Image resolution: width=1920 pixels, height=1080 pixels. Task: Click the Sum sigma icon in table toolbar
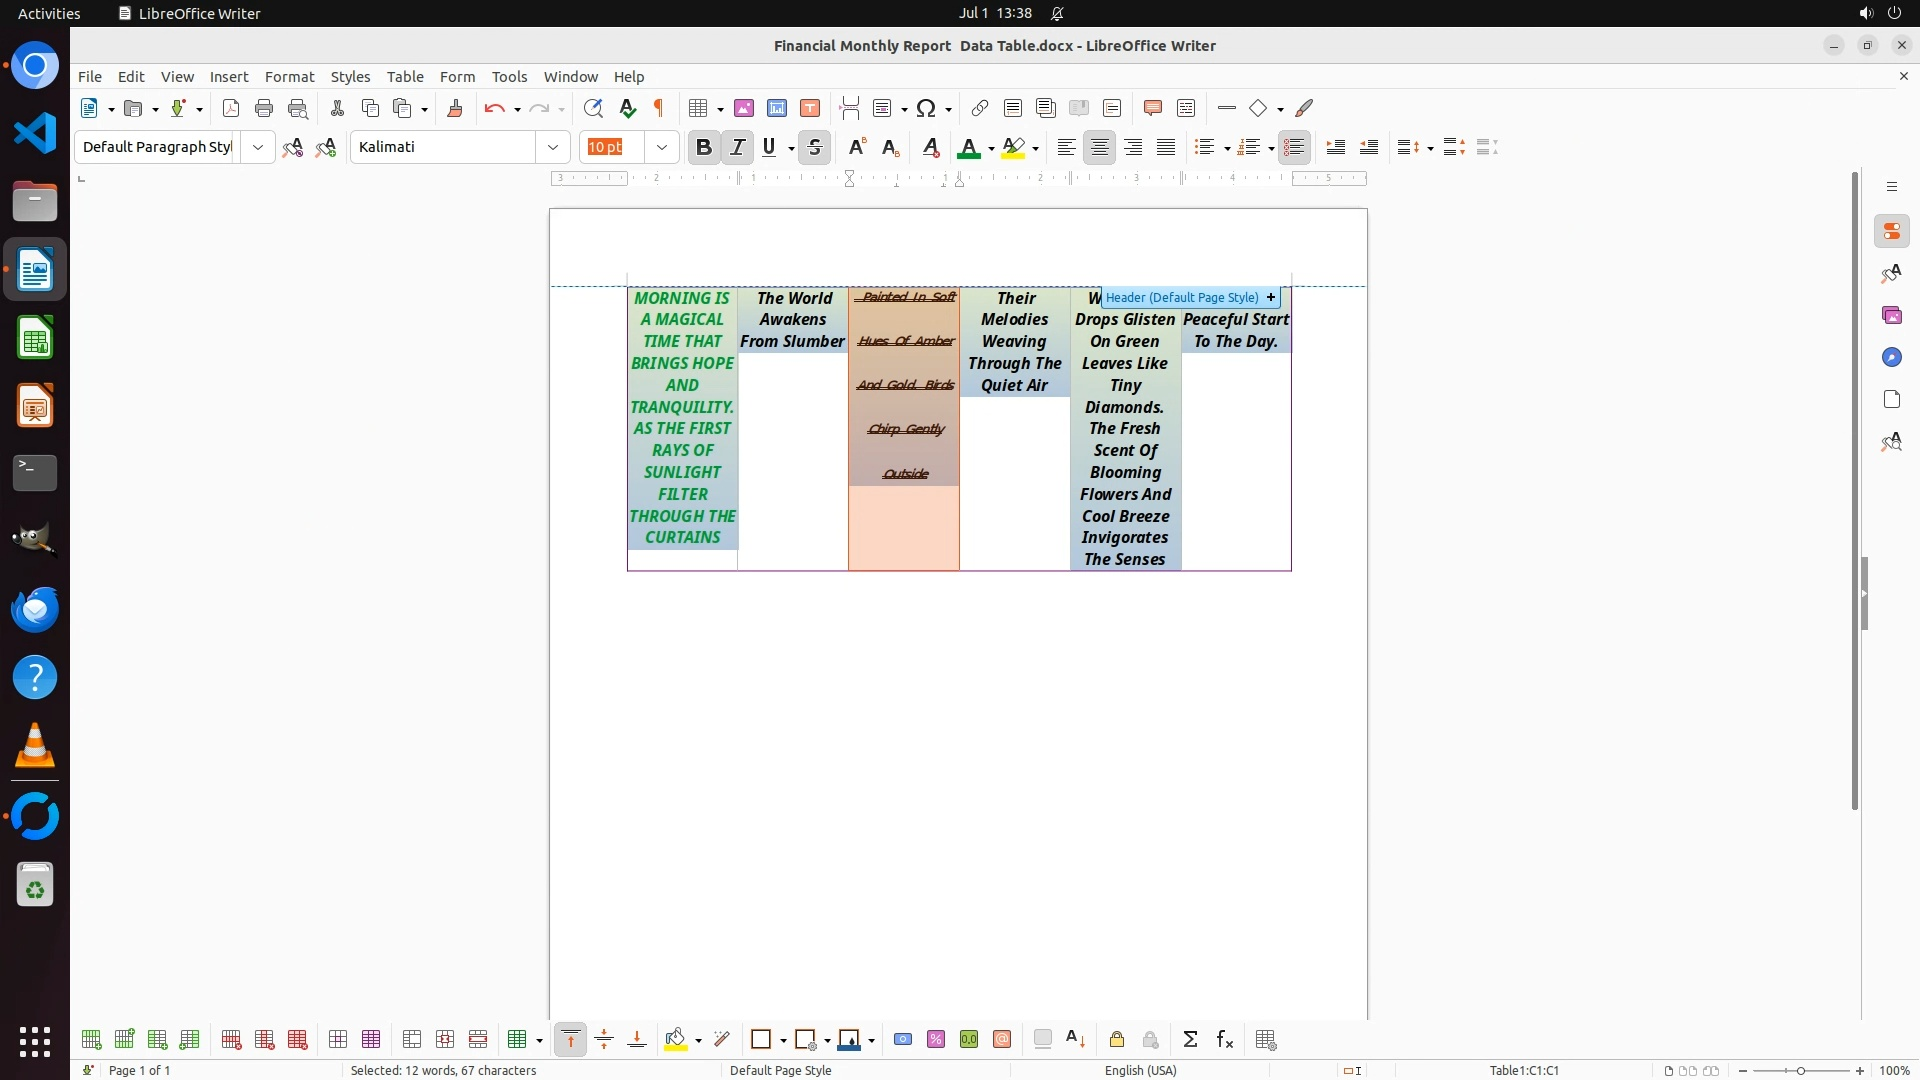[x=1190, y=1040]
